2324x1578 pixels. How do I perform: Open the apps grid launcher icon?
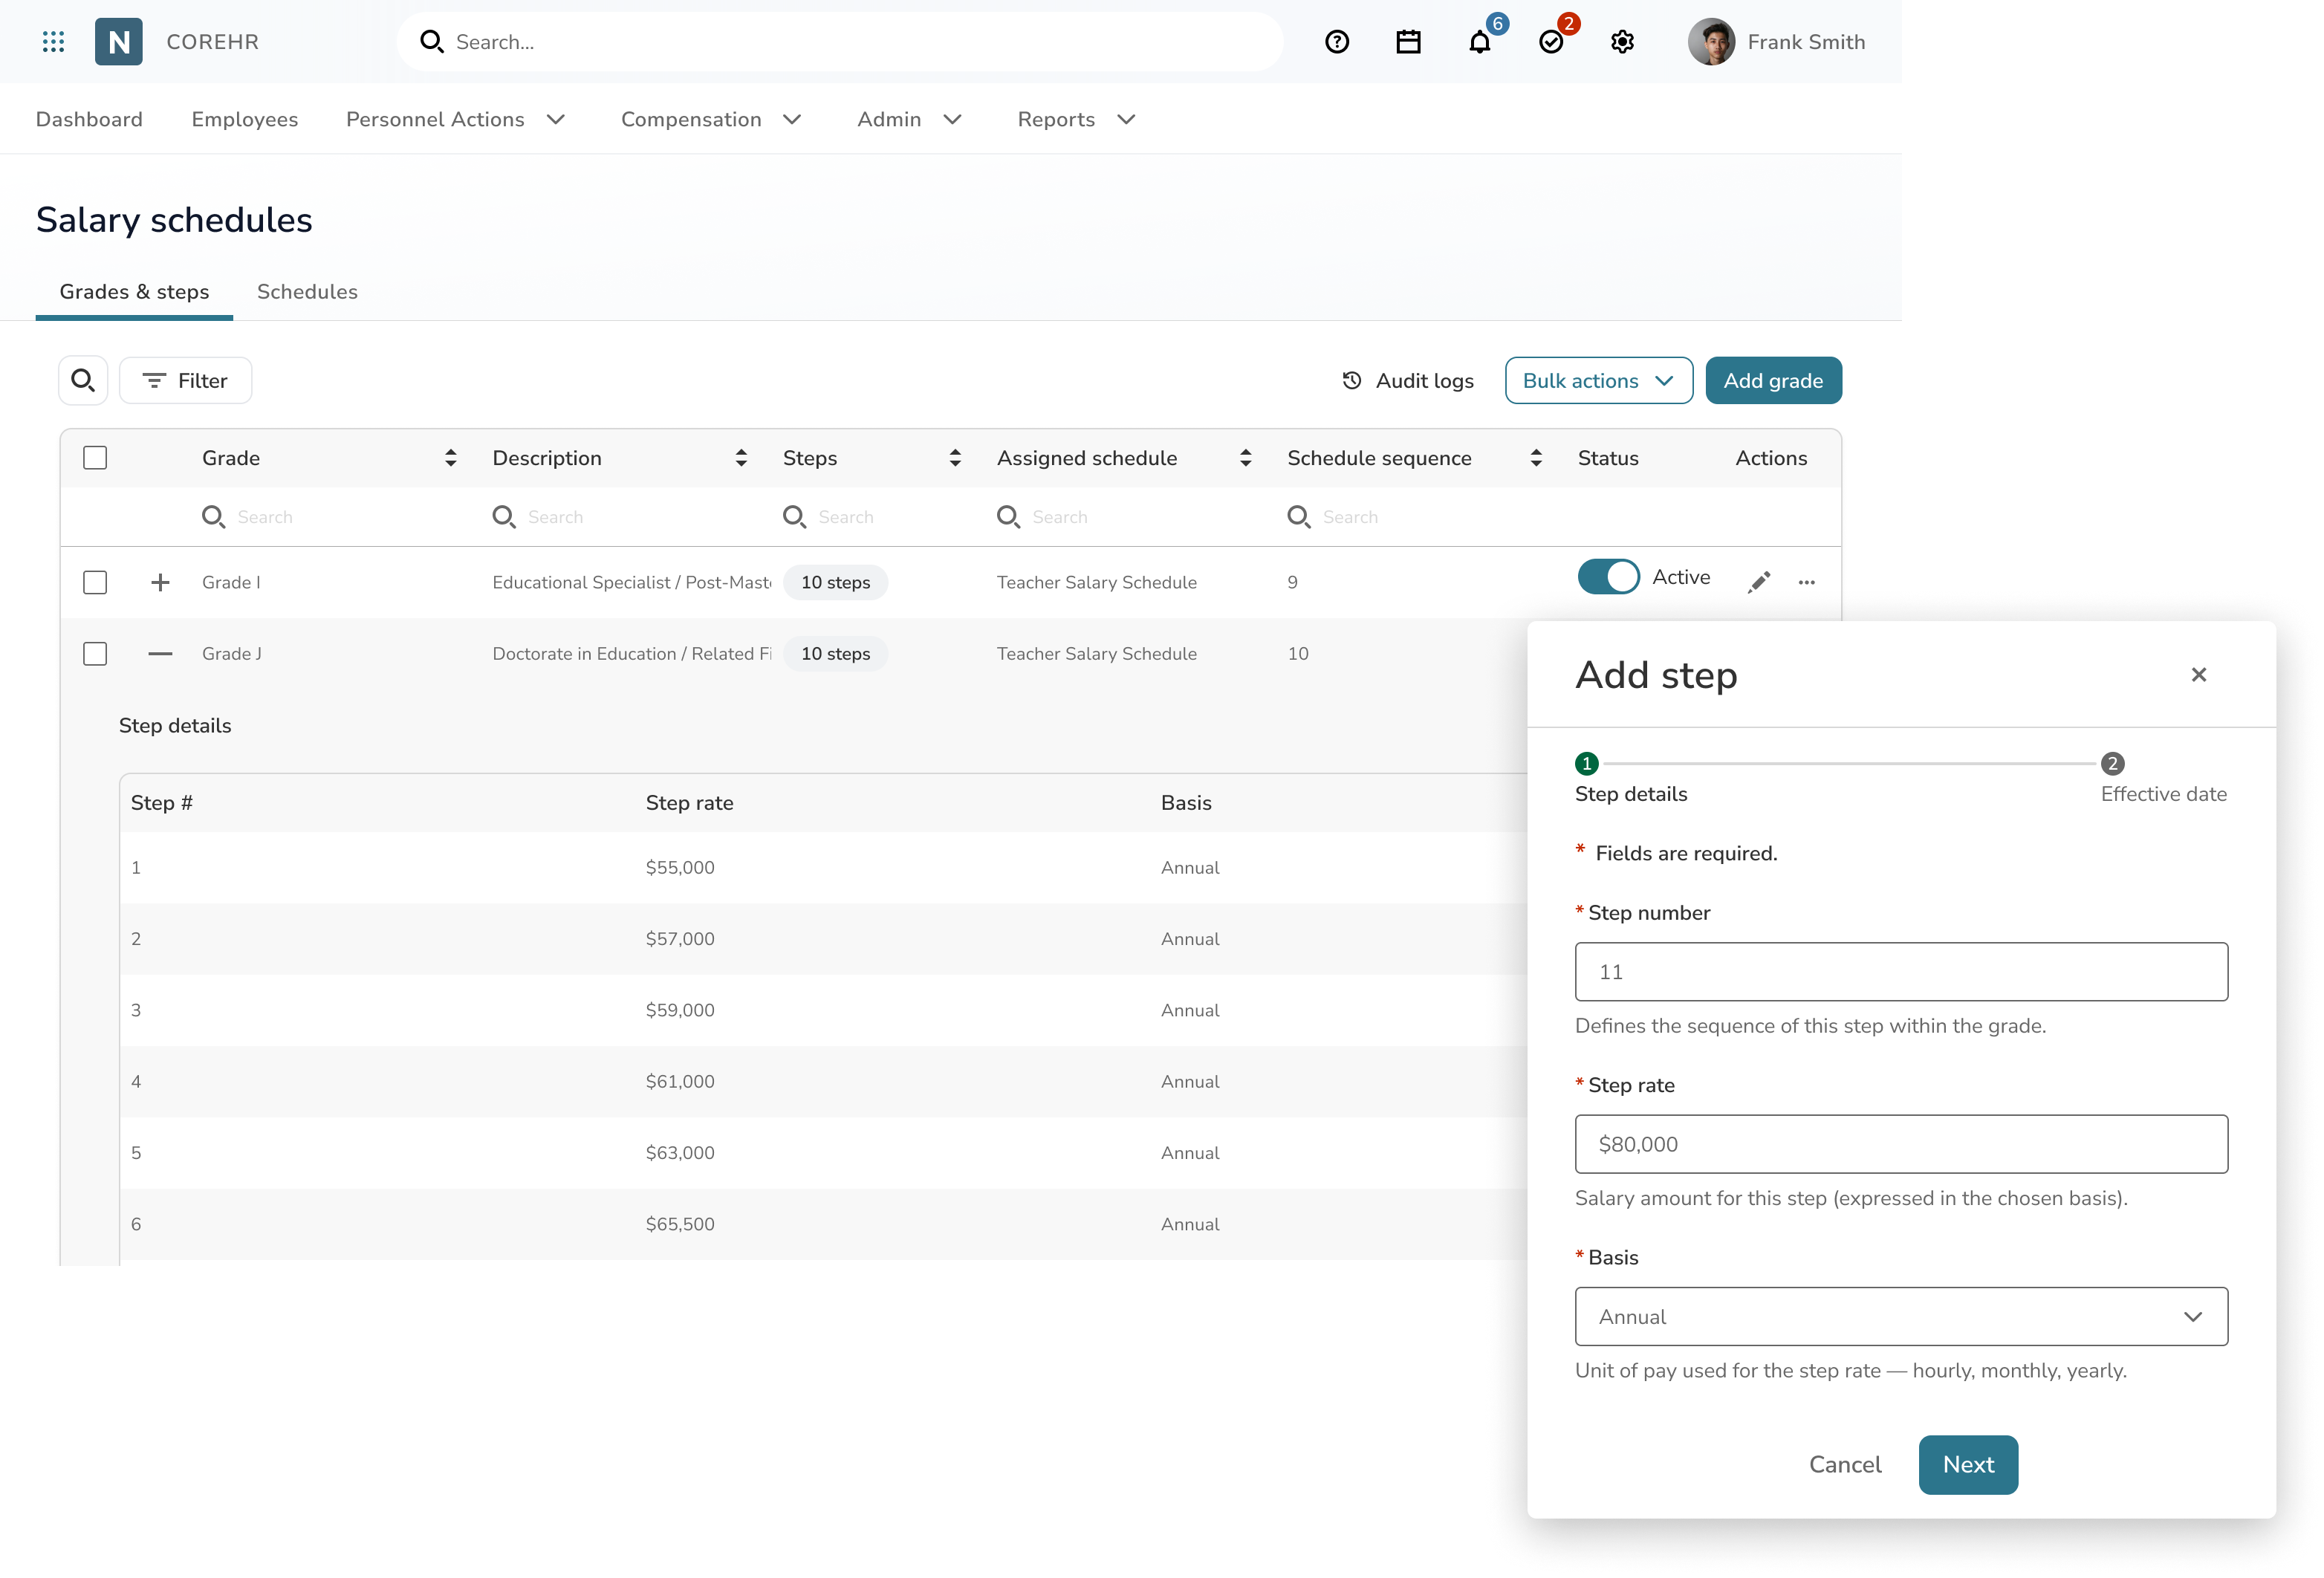coord(54,42)
